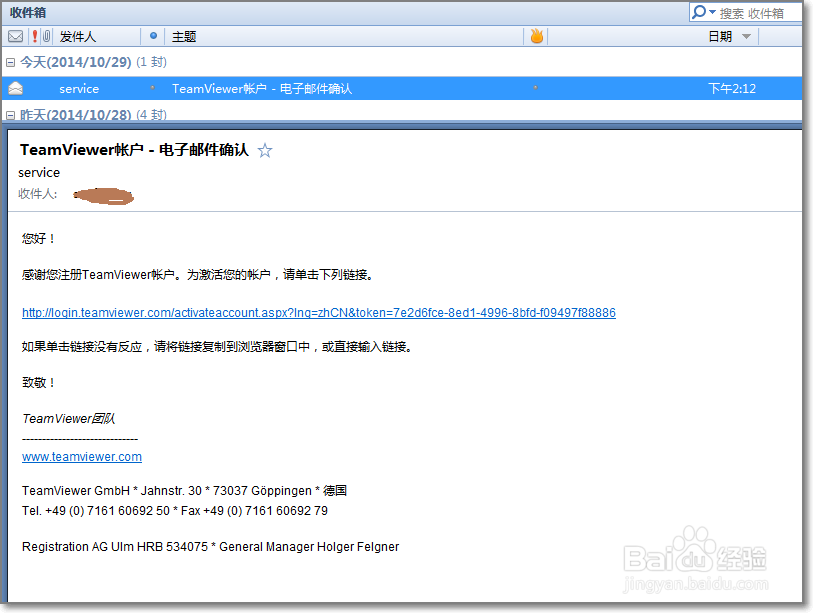Open the search scope dropdown arrow
Viewport: 813px width, 613px height.
[712, 11]
